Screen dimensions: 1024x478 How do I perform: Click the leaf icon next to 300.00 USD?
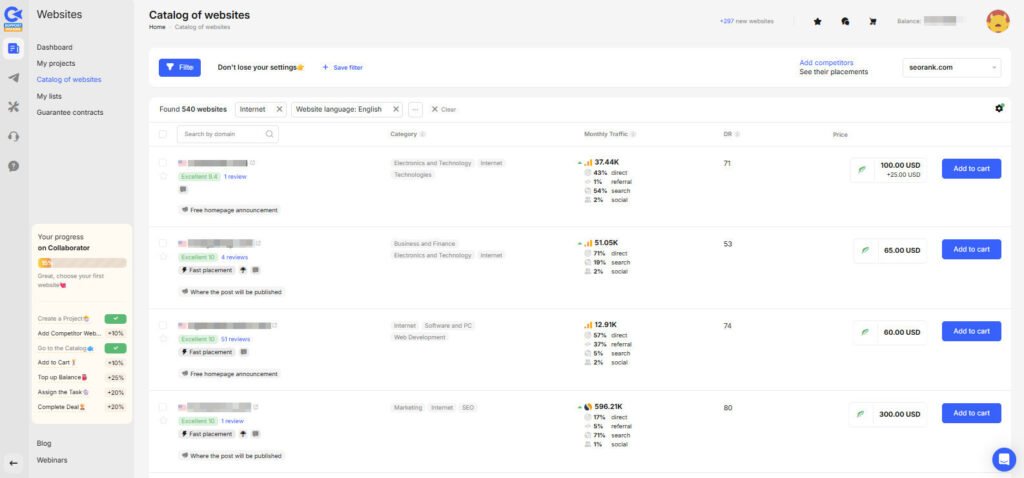[862, 414]
